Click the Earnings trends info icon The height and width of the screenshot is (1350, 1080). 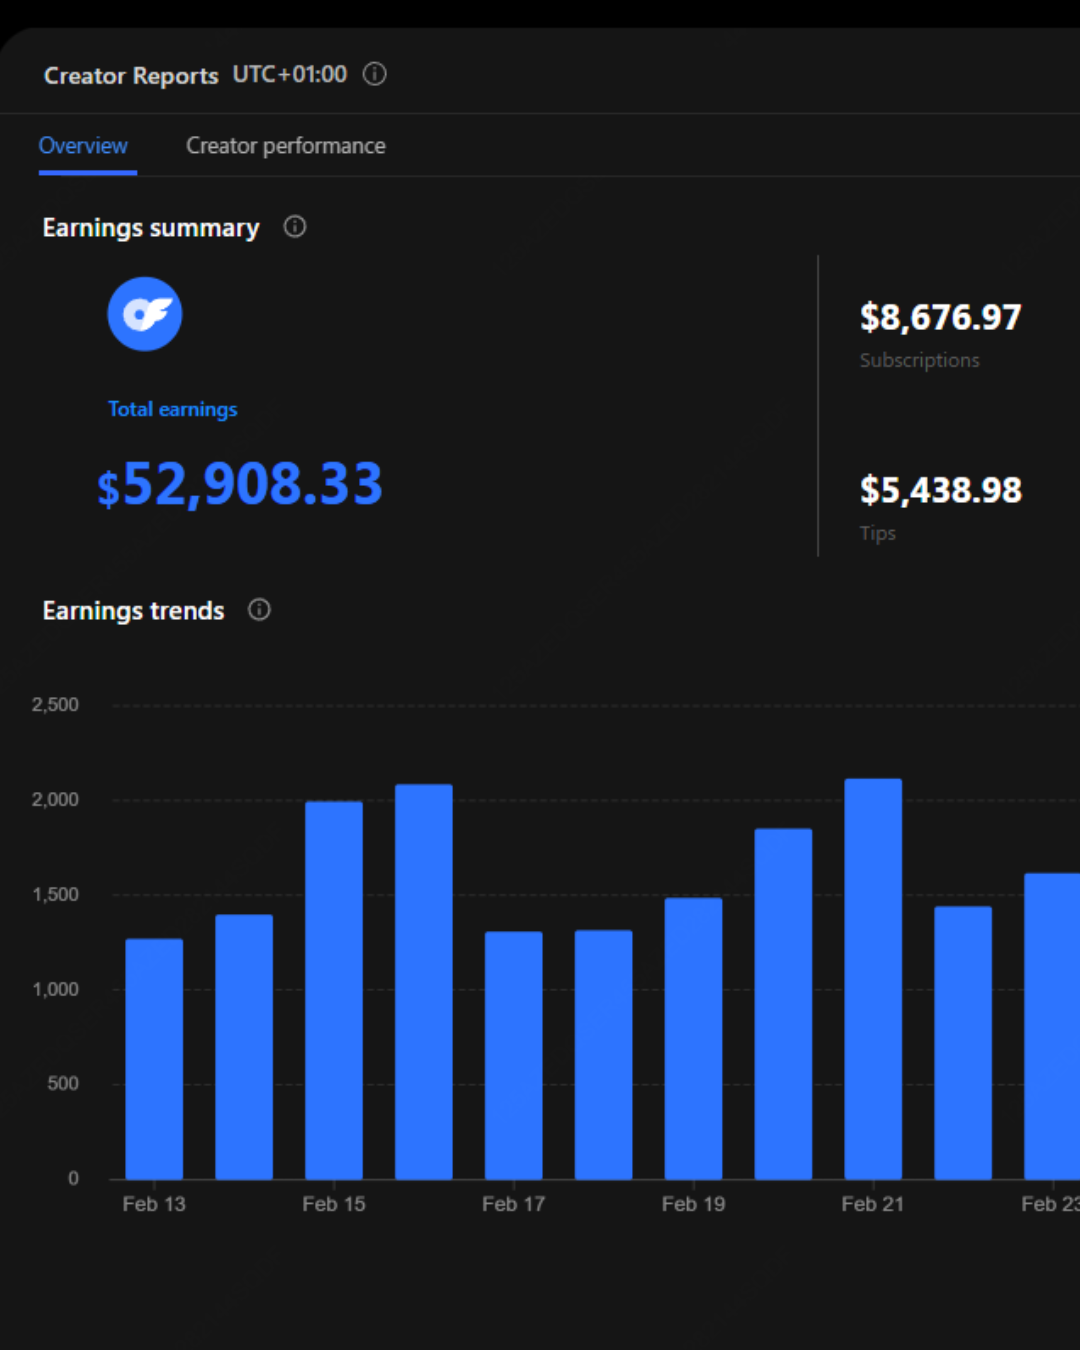pos(259,610)
